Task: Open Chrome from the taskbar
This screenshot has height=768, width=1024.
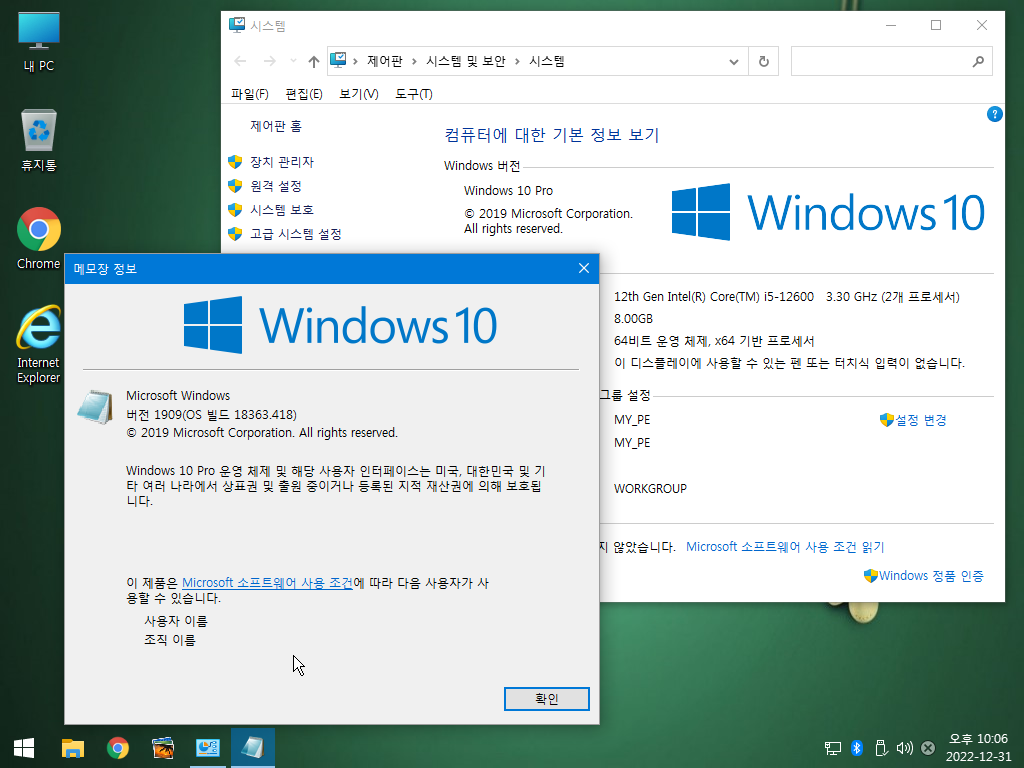Action: (118, 748)
